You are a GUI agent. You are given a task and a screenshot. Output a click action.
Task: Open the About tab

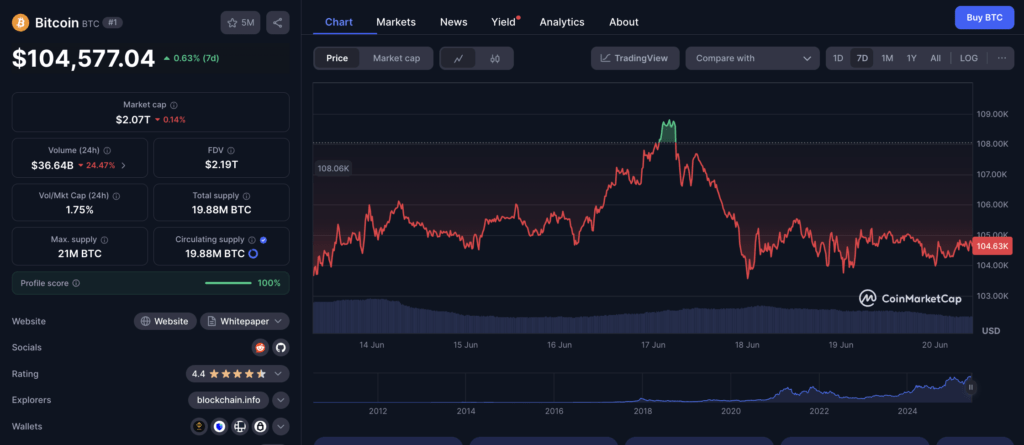(624, 22)
